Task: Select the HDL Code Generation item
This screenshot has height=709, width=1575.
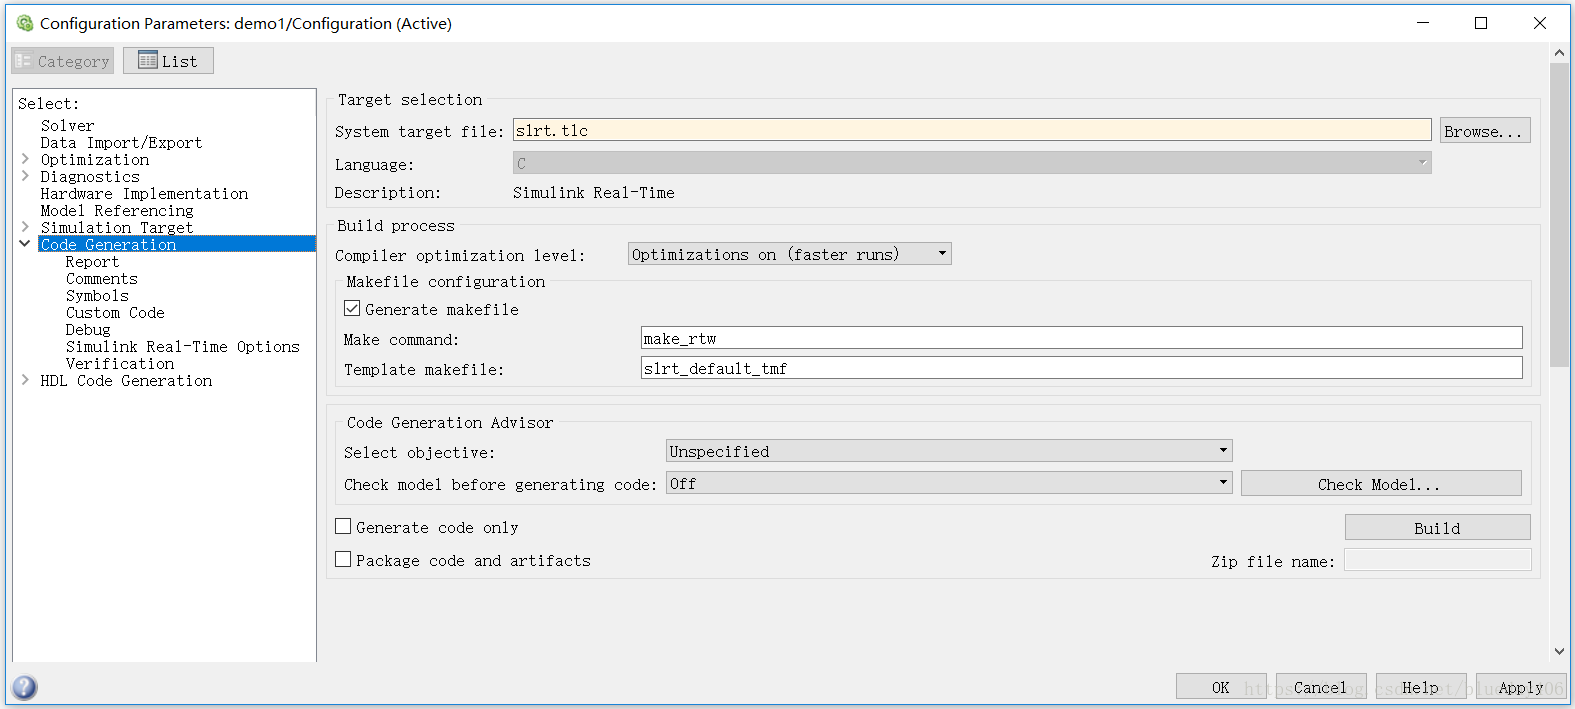Action: tap(126, 381)
